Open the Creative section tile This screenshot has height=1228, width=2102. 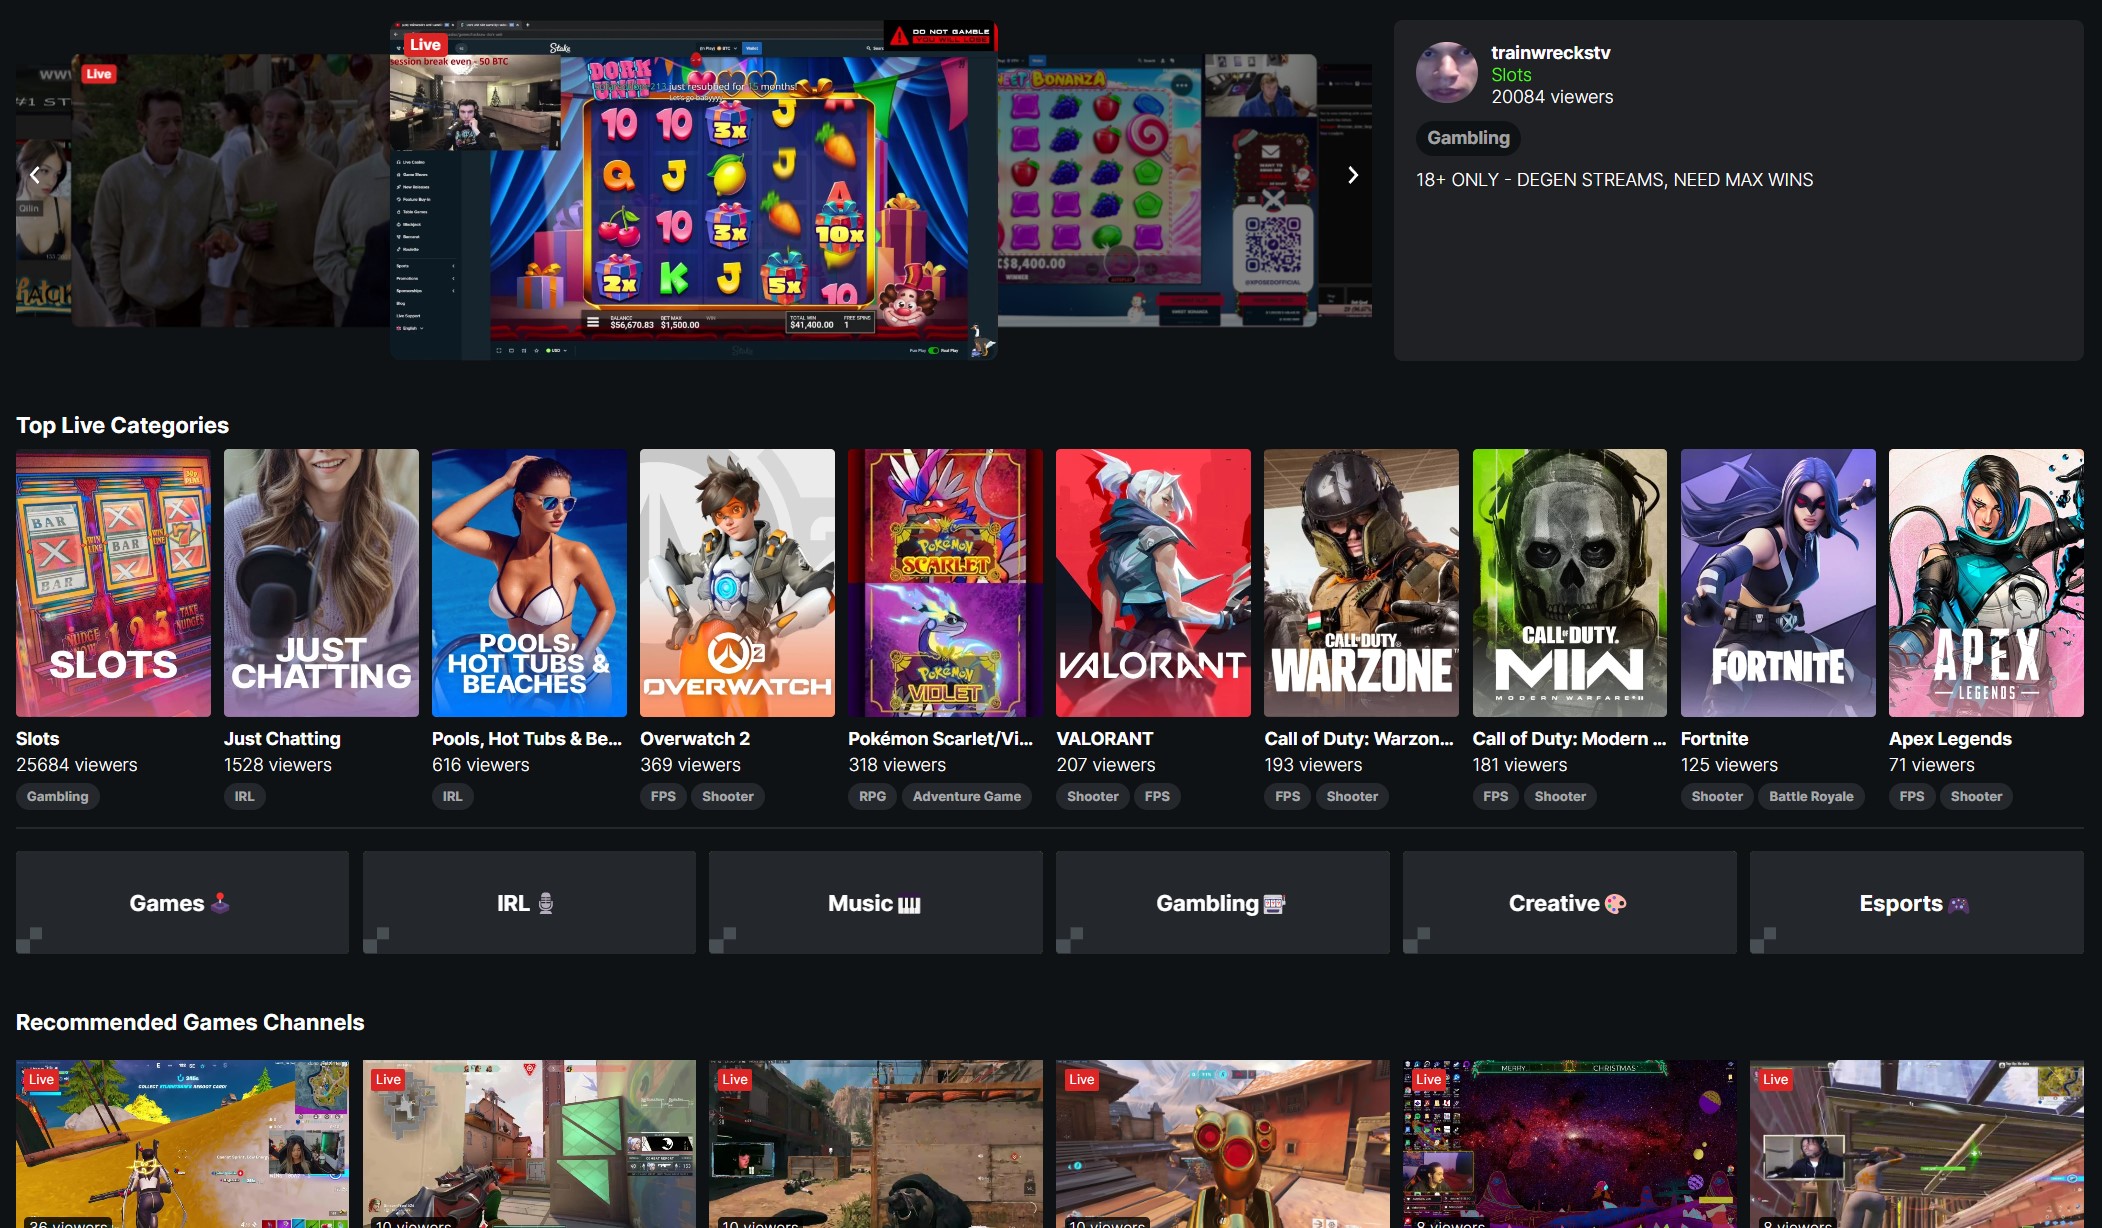tap(1570, 903)
